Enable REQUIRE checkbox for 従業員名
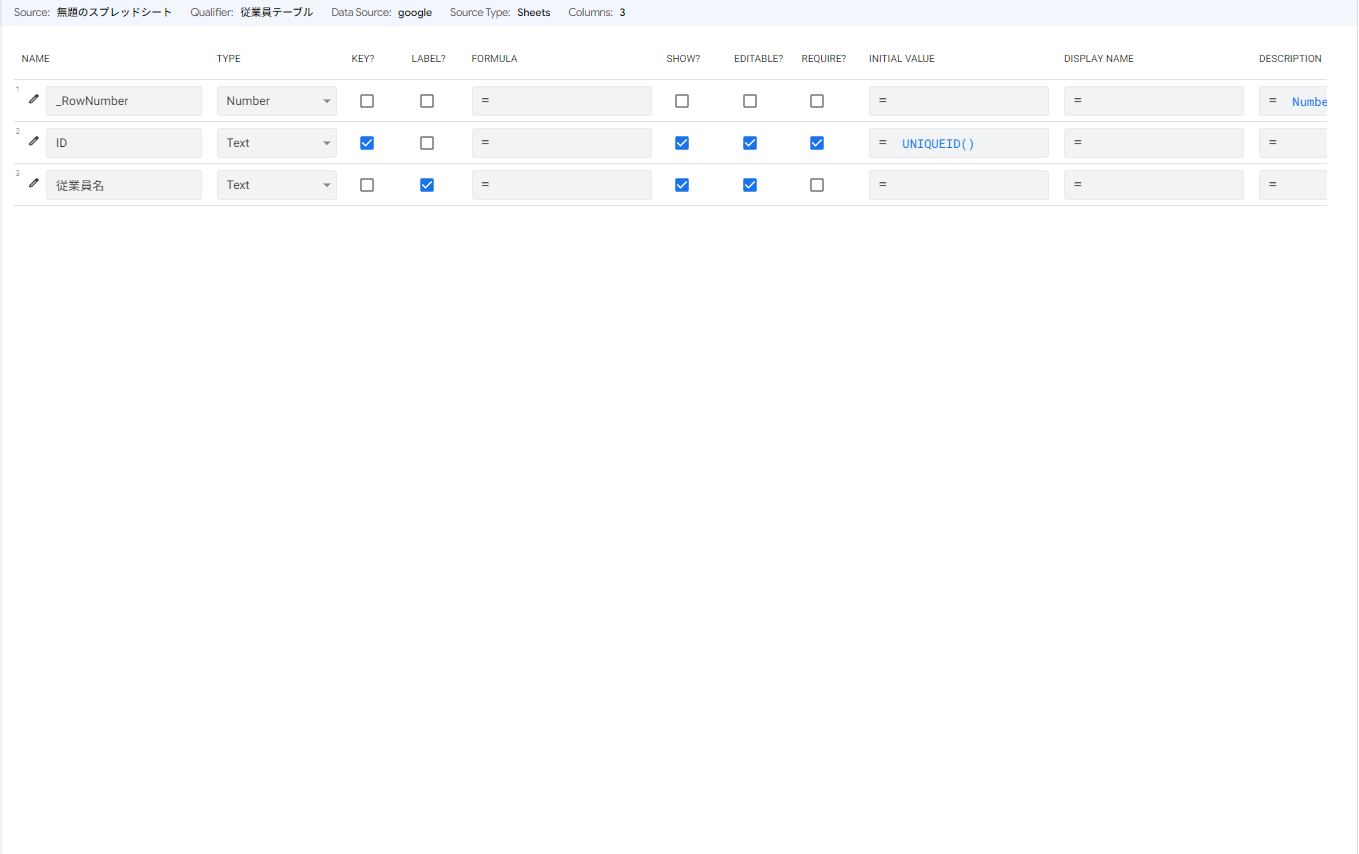The image size is (1359, 854). (817, 185)
